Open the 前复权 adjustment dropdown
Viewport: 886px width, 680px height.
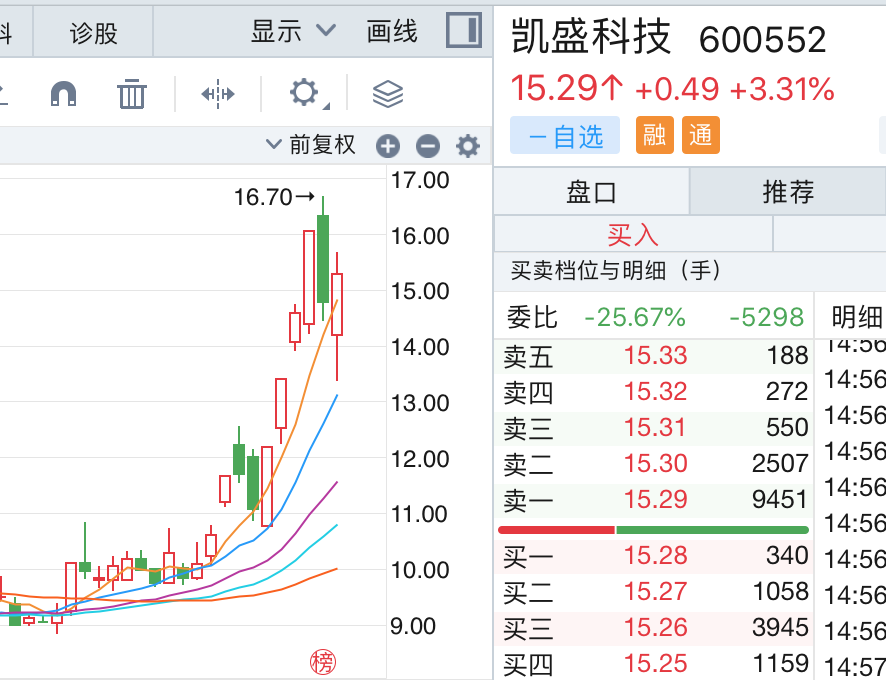pyautogui.click(x=311, y=145)
